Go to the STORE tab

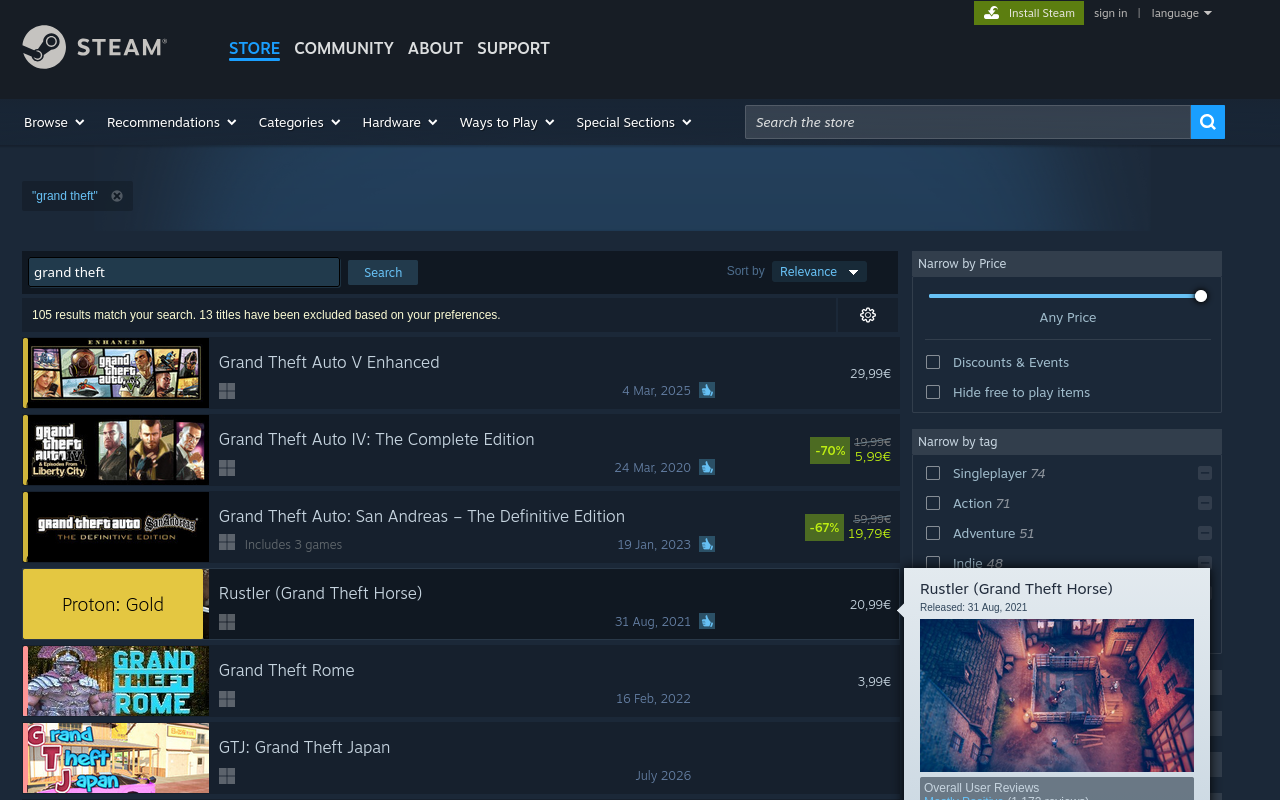[254, 48]
